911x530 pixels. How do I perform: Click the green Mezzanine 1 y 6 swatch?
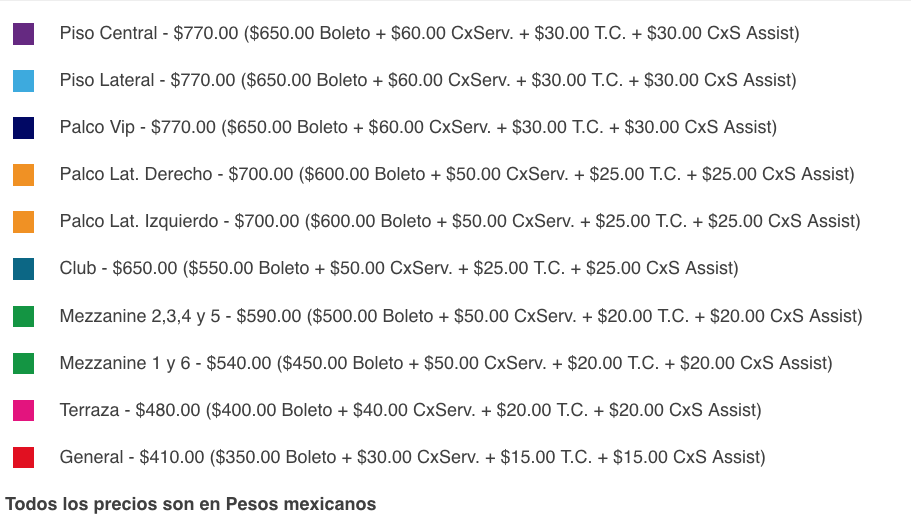point(23,364)
